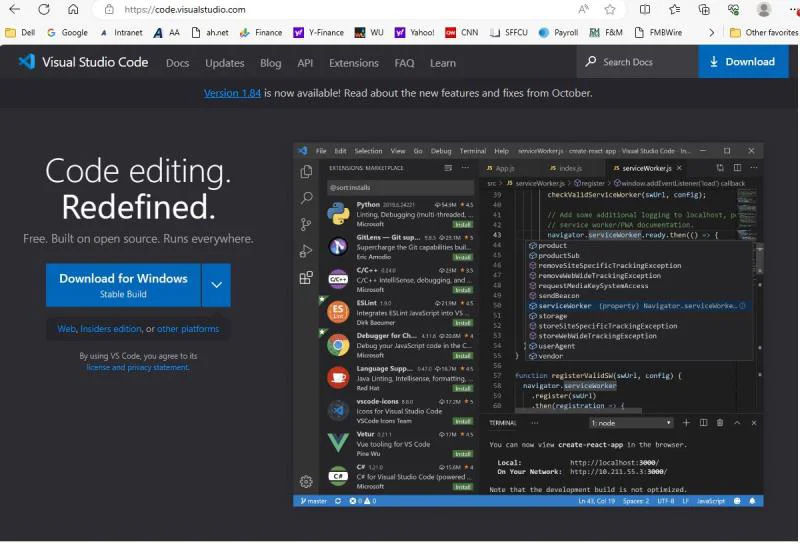Screen dimensions: 800x544
Task: Open the Version 1.84 link
Action: point(232,93)
